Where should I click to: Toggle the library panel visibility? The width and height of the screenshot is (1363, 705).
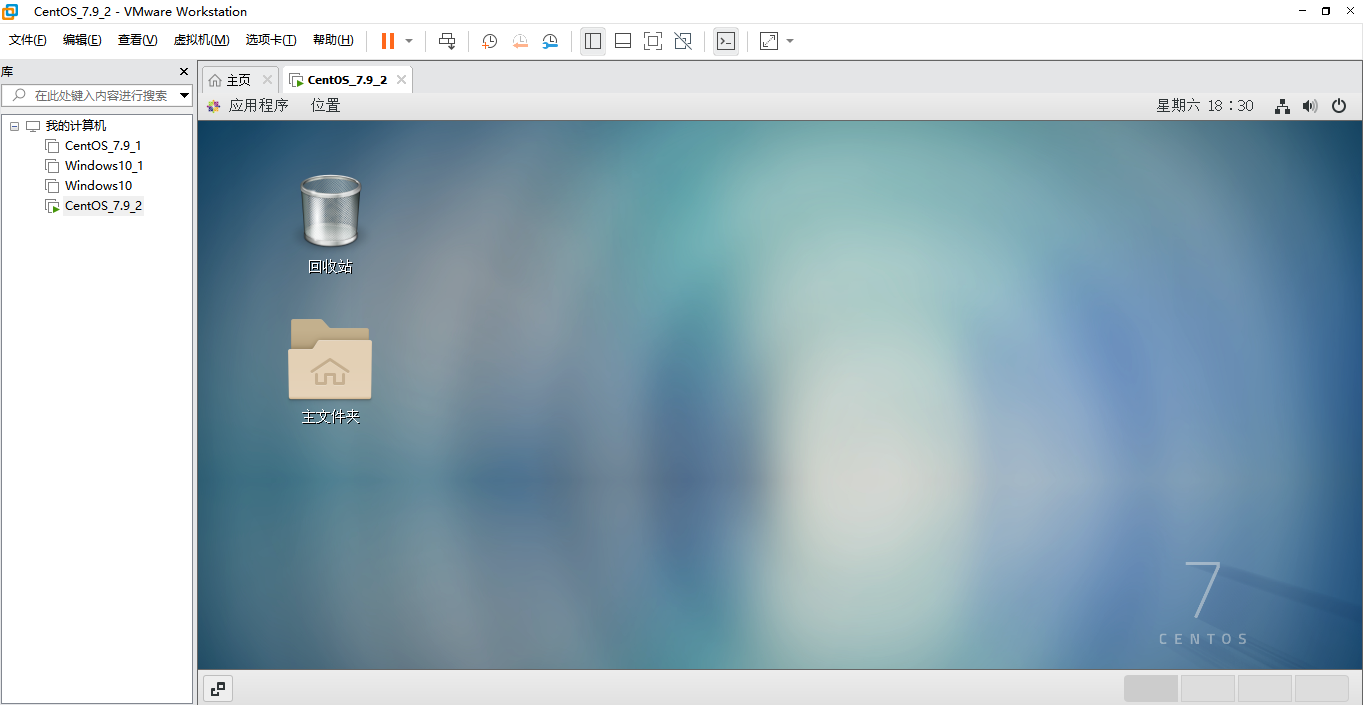click(x=592, y=41)
